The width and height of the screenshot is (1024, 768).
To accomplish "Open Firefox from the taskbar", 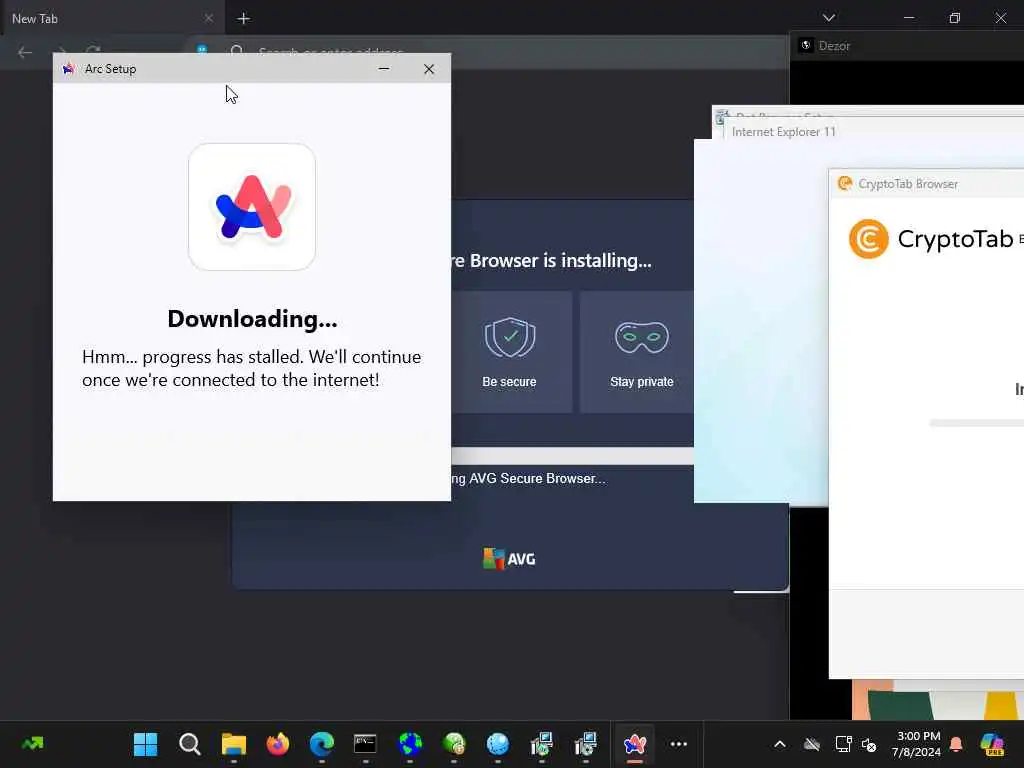I will click(278, 744).
